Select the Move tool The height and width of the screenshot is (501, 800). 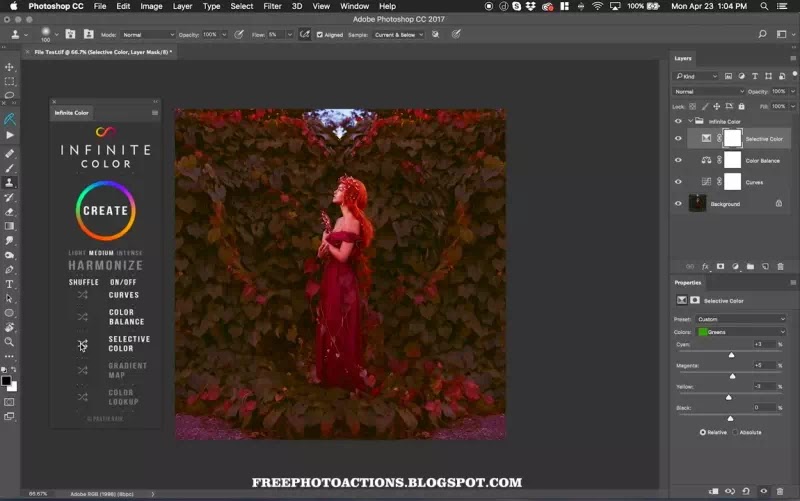(9, 67)
